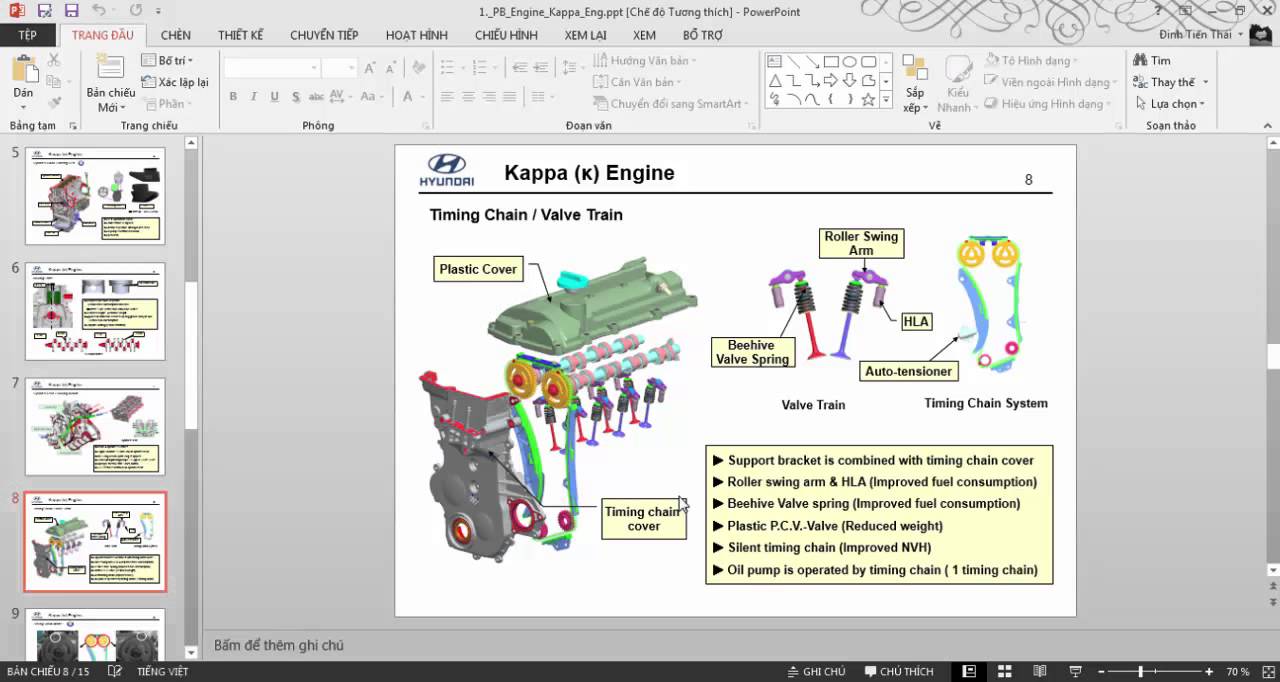Open the Thay thế dropdown arrow
Viewport: 1280px width, 682px height.
[1206, 82]
